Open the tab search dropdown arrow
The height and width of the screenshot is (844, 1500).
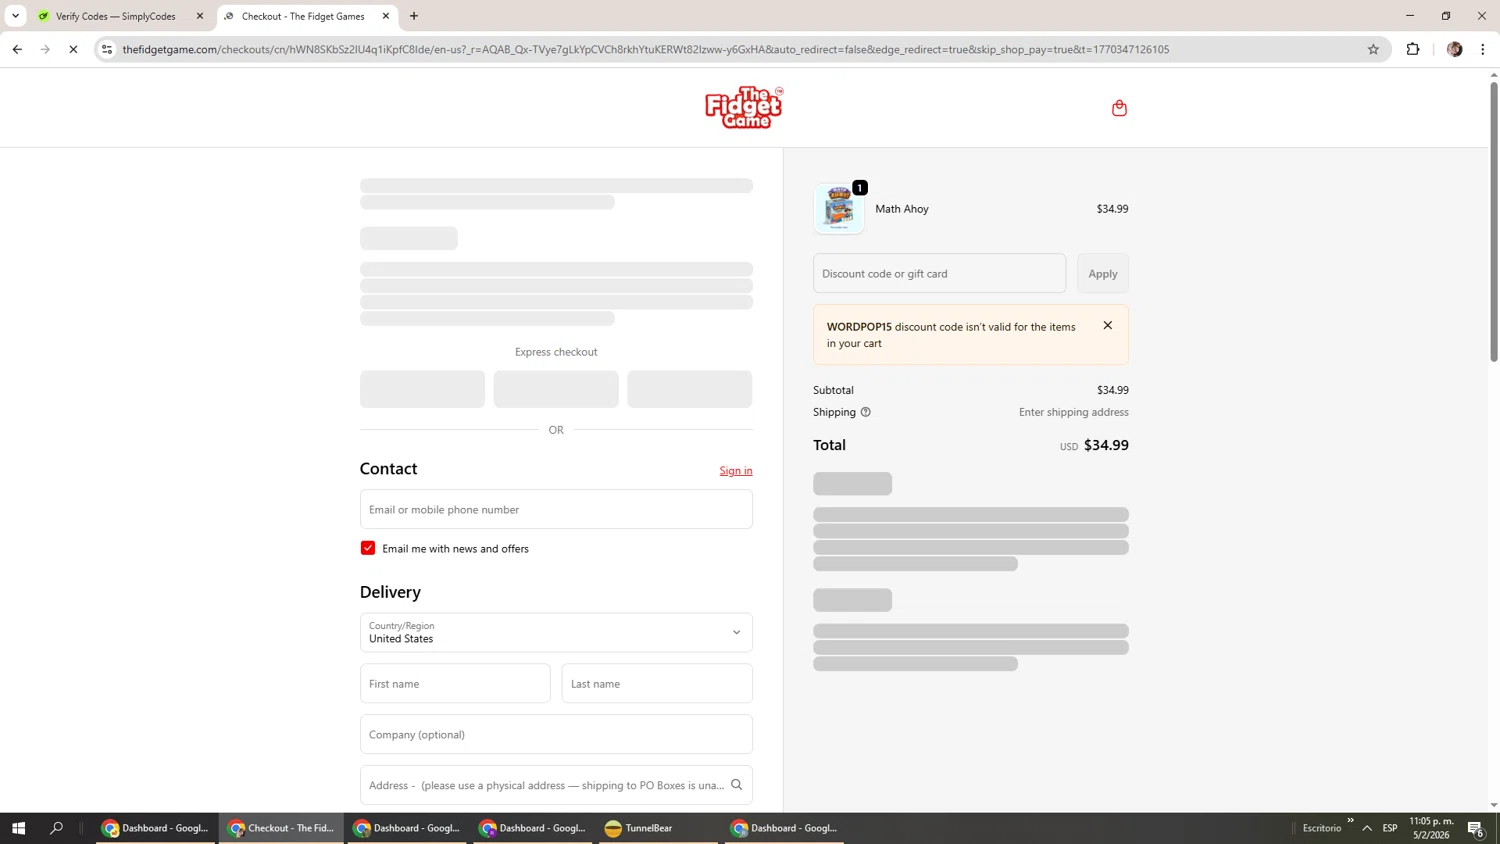pyautogui.click(x=15, y=16)
